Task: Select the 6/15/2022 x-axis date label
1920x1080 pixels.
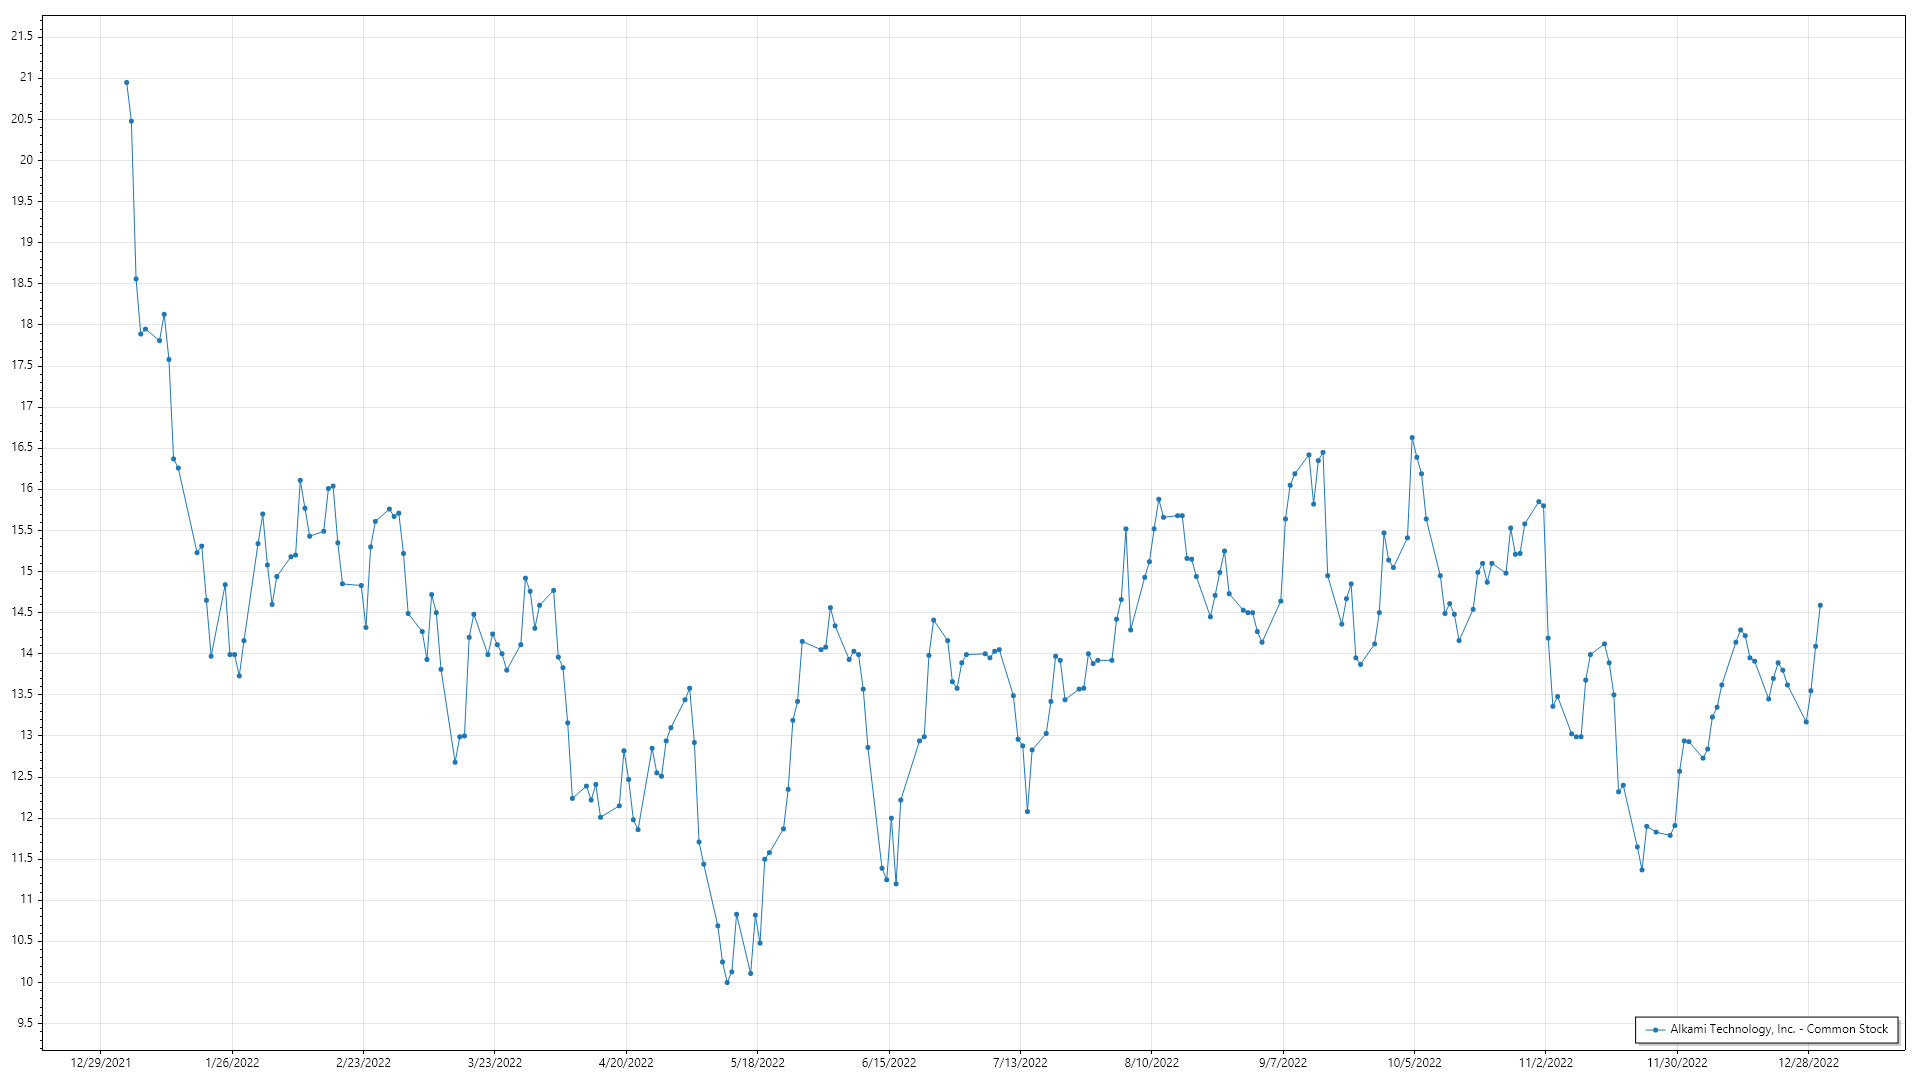Action: pyautogui.click(x=888, y=1062)
